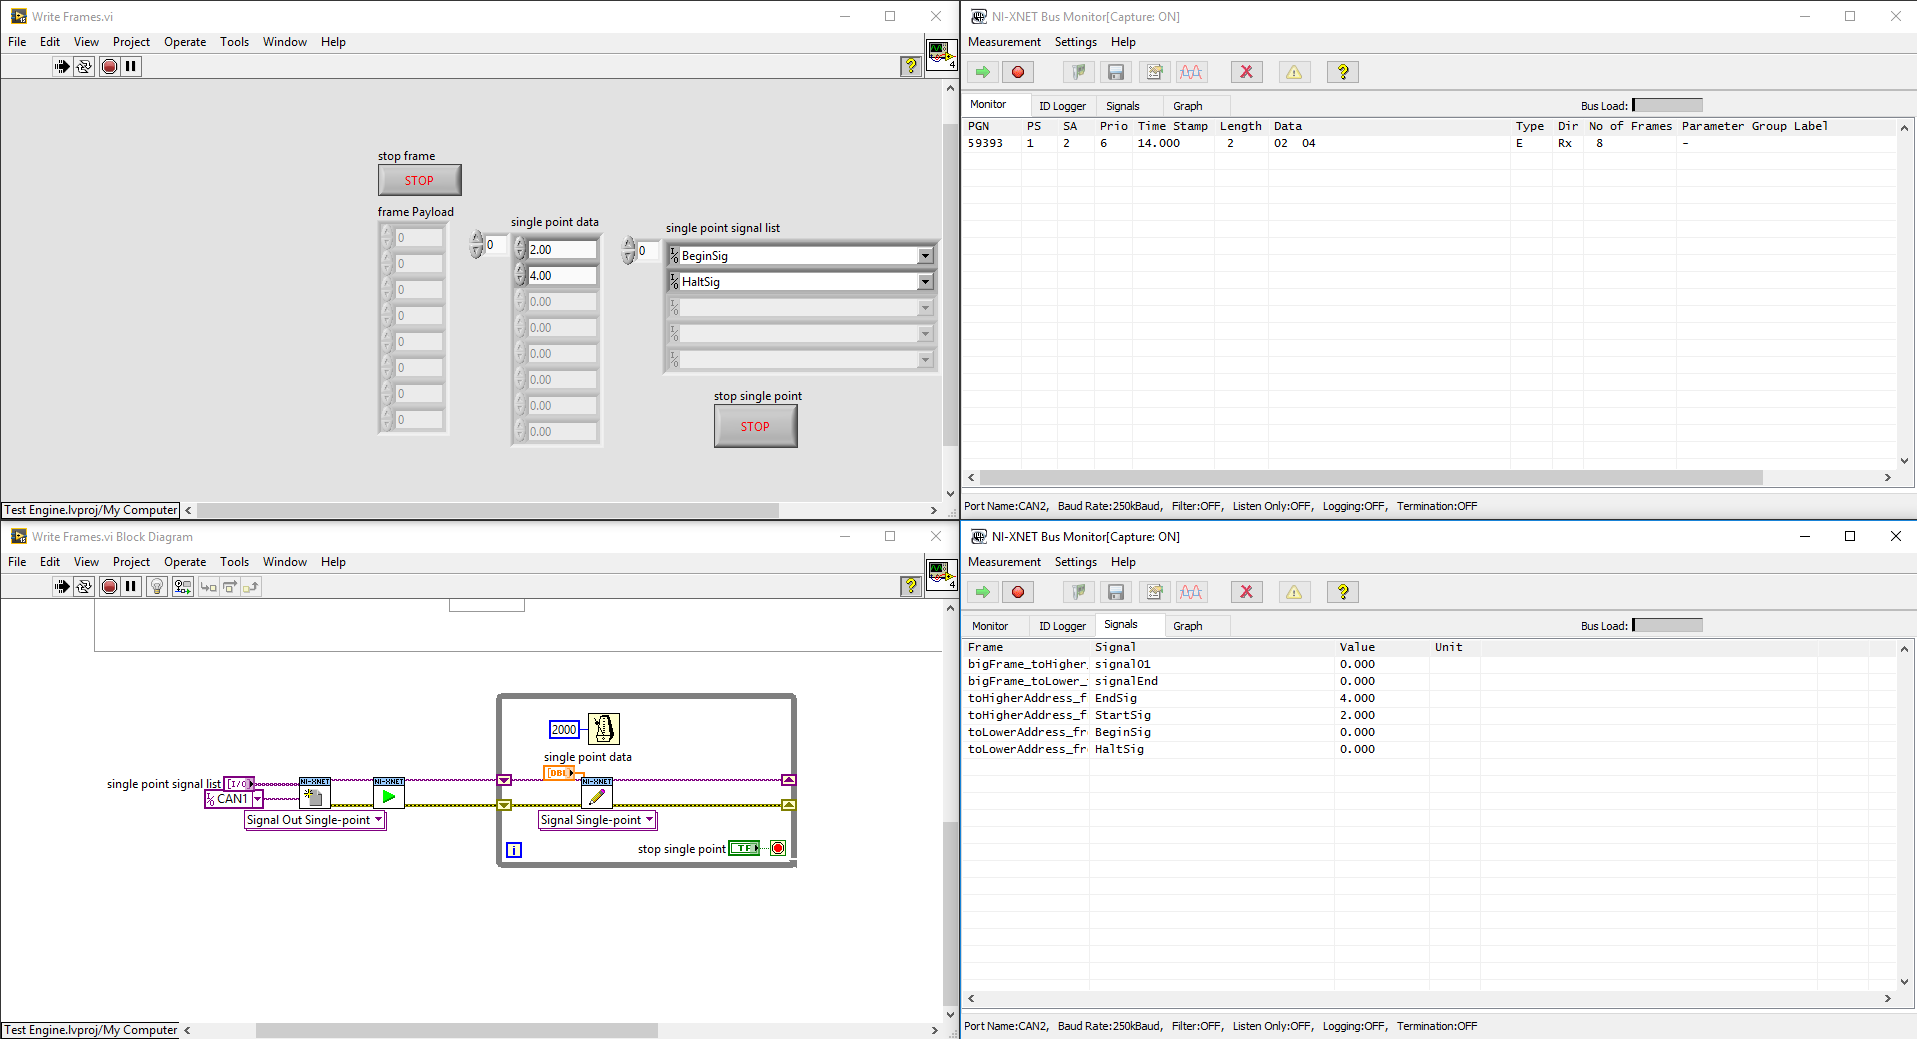Click Run Continuously in Block Diagram toolbar
1917x1039 pixels.
pyautogui.click(x=84, y=586)
